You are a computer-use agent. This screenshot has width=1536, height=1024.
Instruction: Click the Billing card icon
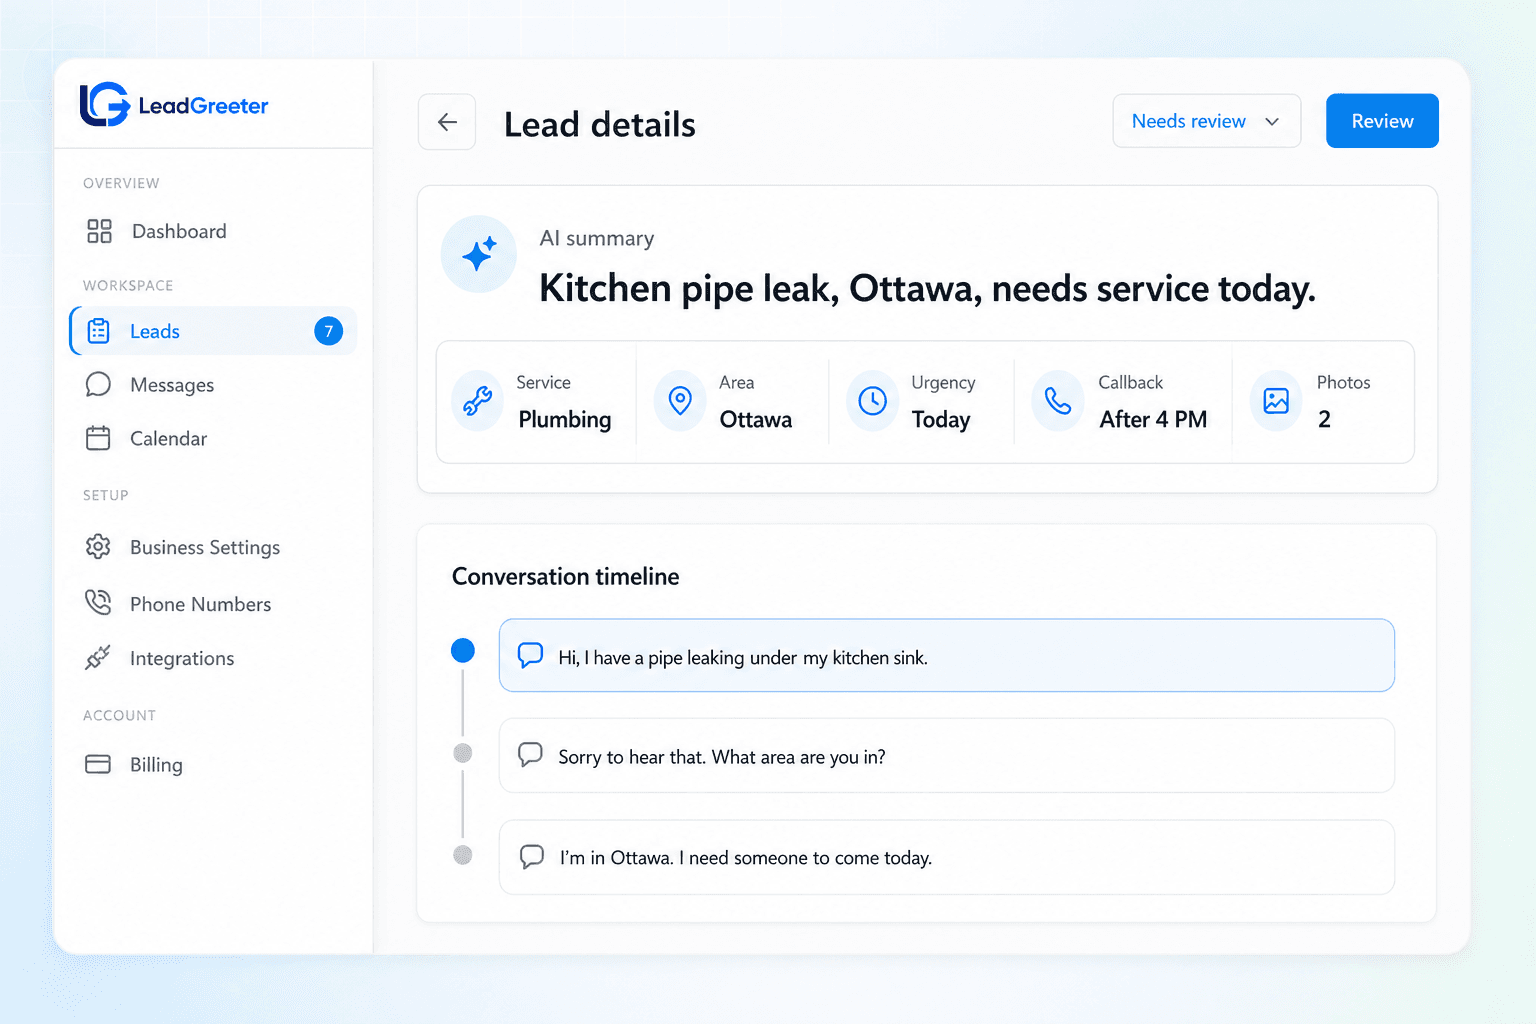[98, 764]
